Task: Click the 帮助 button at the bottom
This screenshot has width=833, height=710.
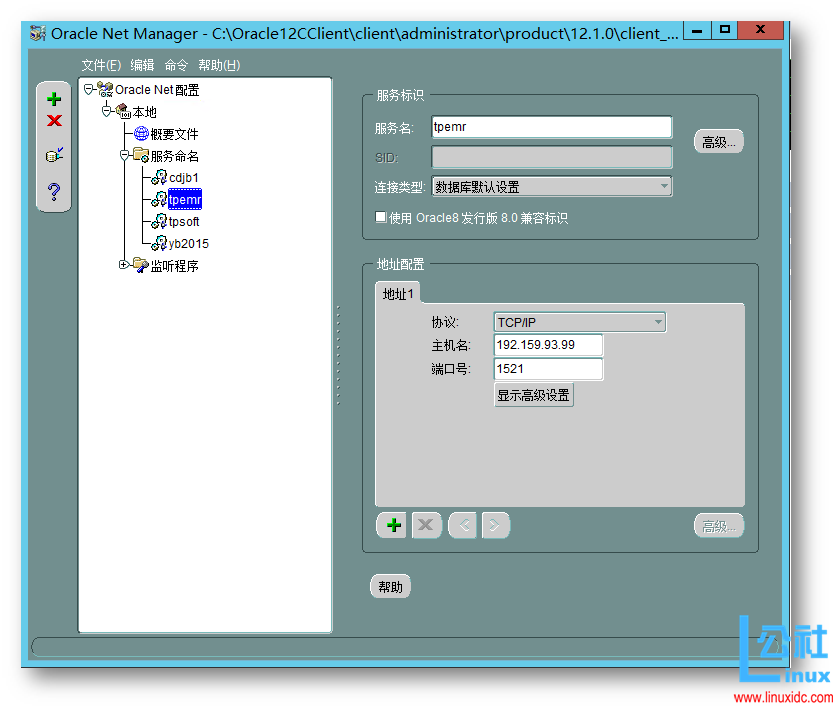Action: click(390, 586)
